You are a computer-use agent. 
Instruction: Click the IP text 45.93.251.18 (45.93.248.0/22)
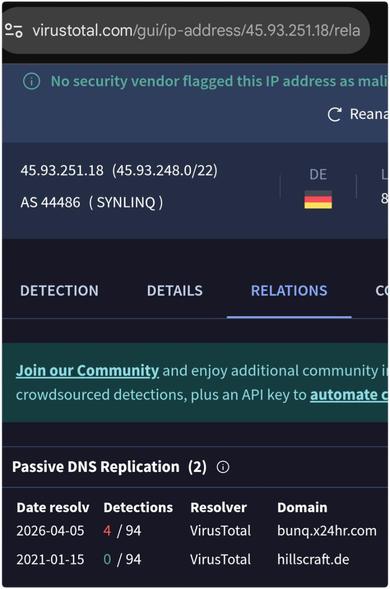(x=119, y=170)
